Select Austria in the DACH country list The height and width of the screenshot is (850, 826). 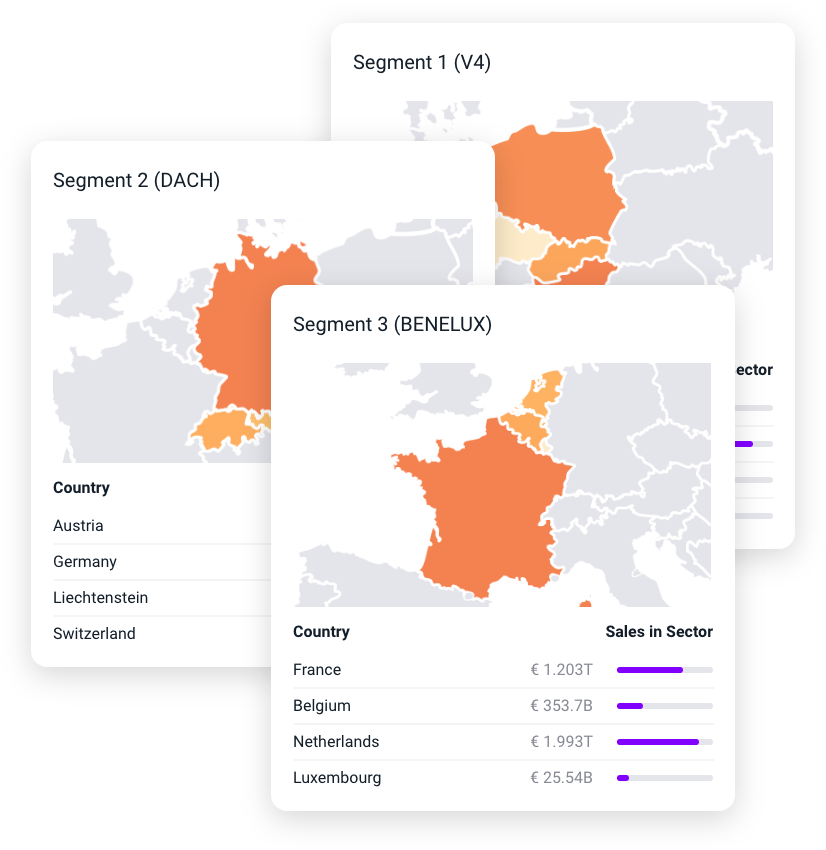[78, 526]
